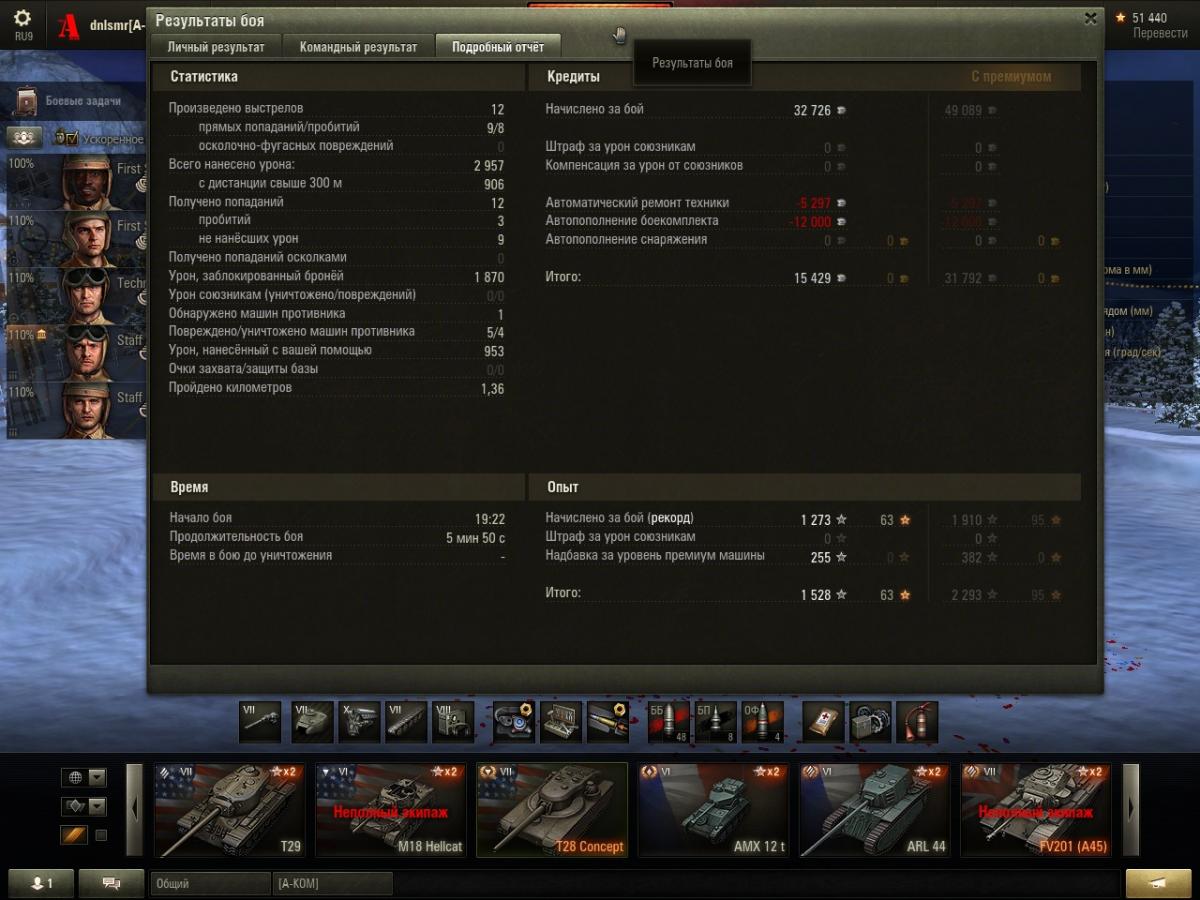
Task: Select the Techn crew member portrait
Action: 87,296
